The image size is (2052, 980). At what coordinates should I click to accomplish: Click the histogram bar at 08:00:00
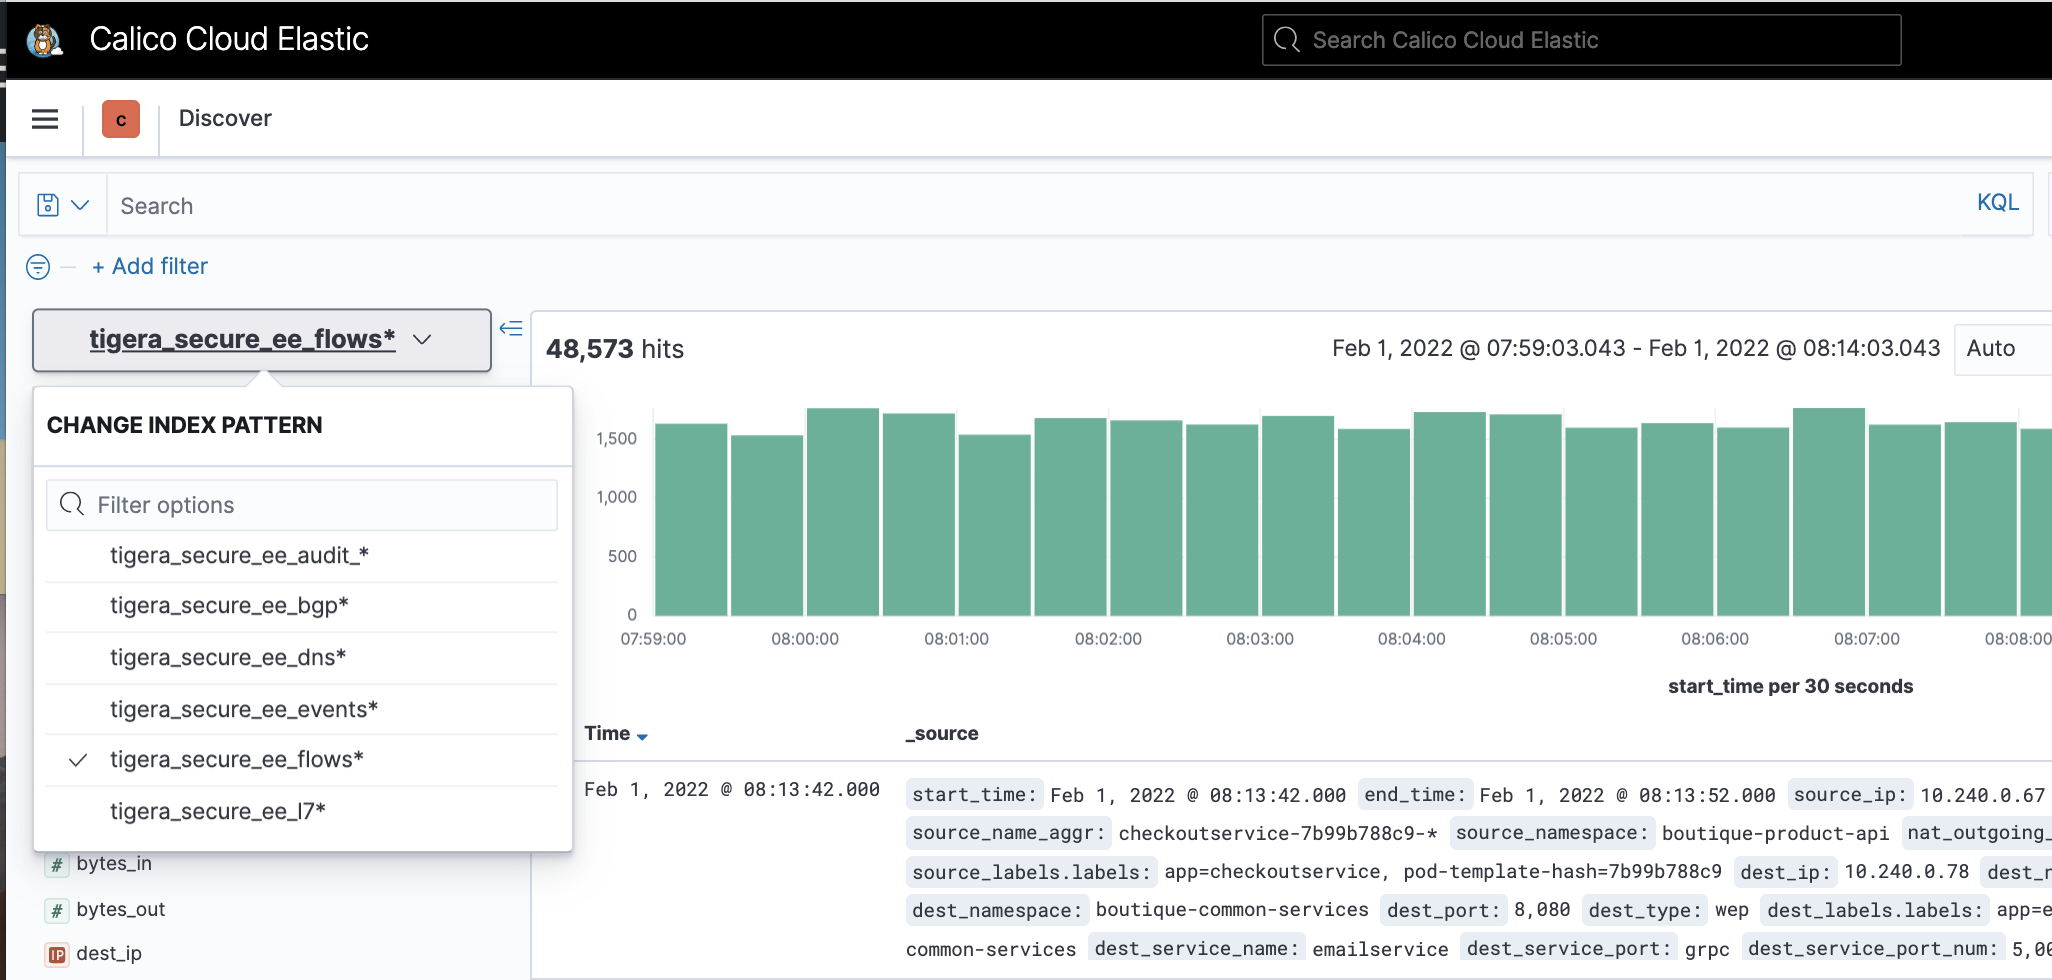[842, 512]
